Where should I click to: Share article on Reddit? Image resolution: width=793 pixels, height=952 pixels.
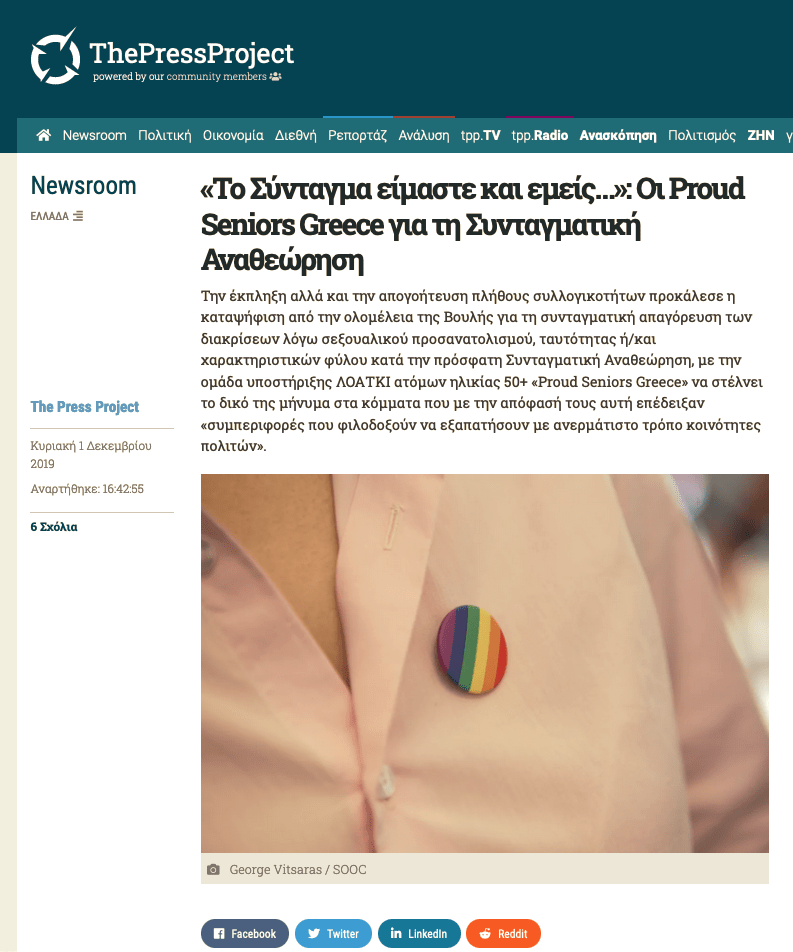pyautogui.click(x=503, y=933)
